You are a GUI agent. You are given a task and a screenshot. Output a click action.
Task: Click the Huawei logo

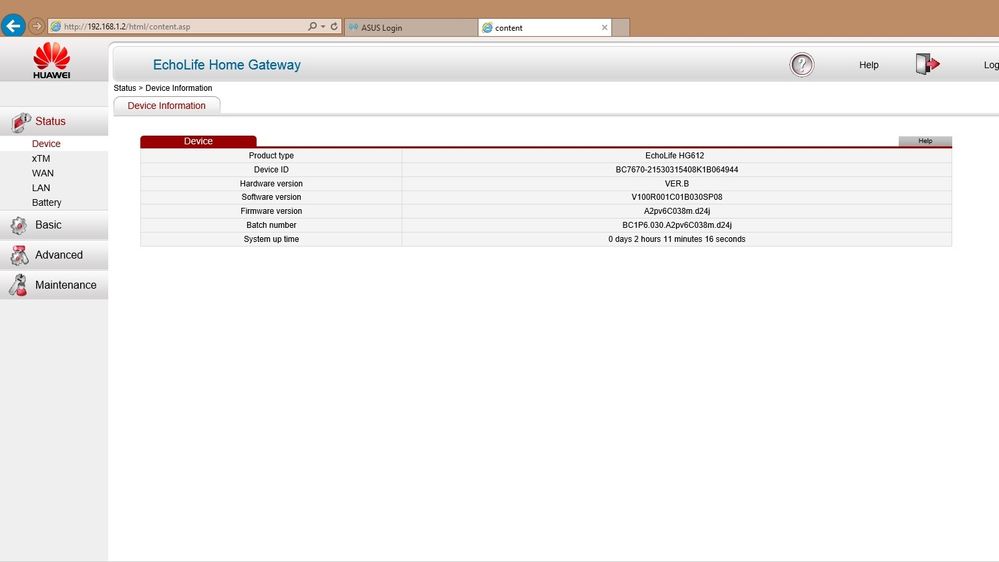coord(52,61)
